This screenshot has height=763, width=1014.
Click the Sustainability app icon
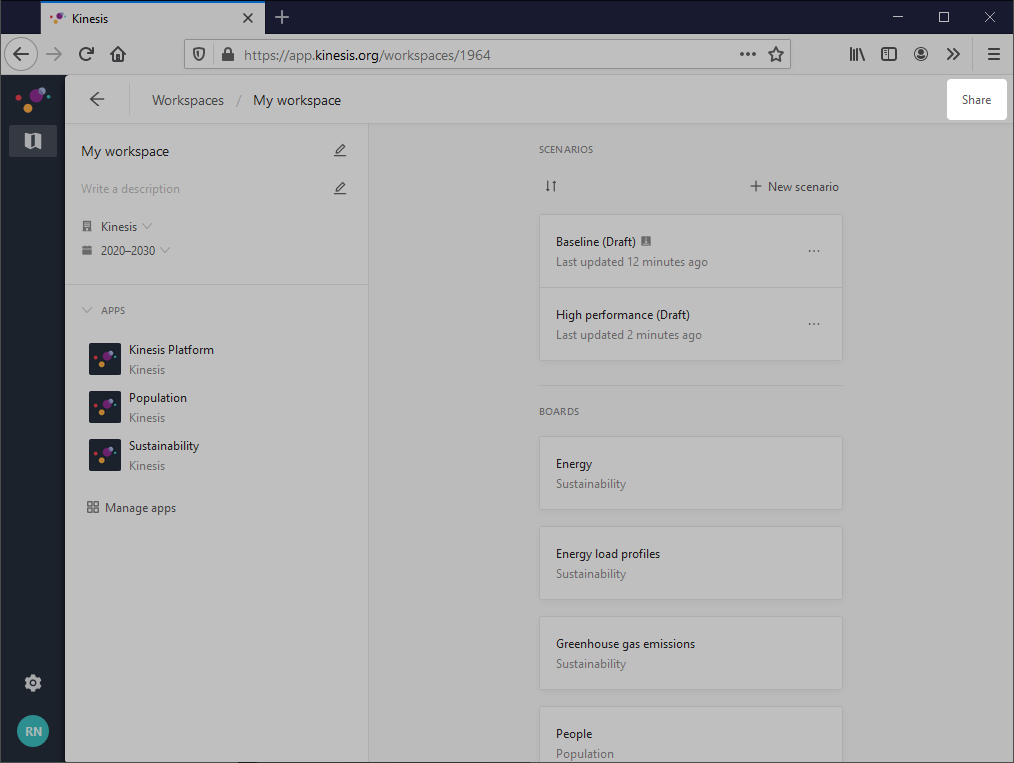[105, 455]
